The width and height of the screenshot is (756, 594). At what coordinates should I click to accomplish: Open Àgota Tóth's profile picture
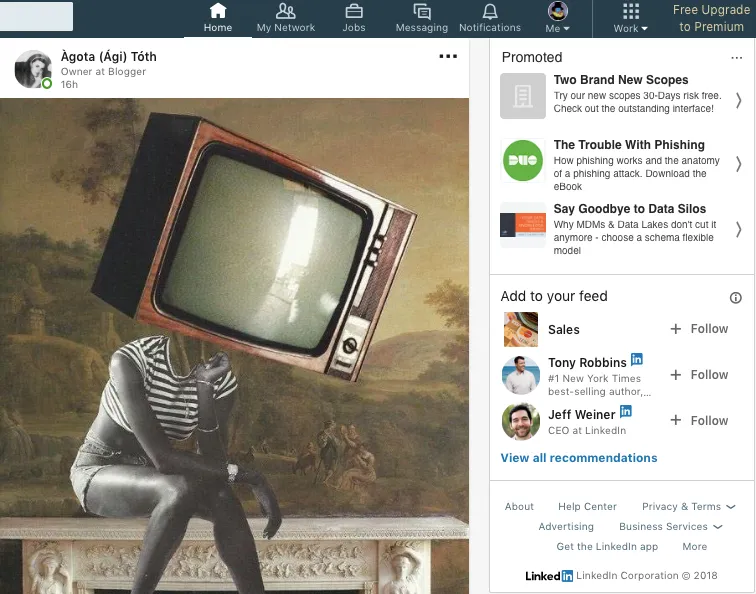(x=33, y=69)
